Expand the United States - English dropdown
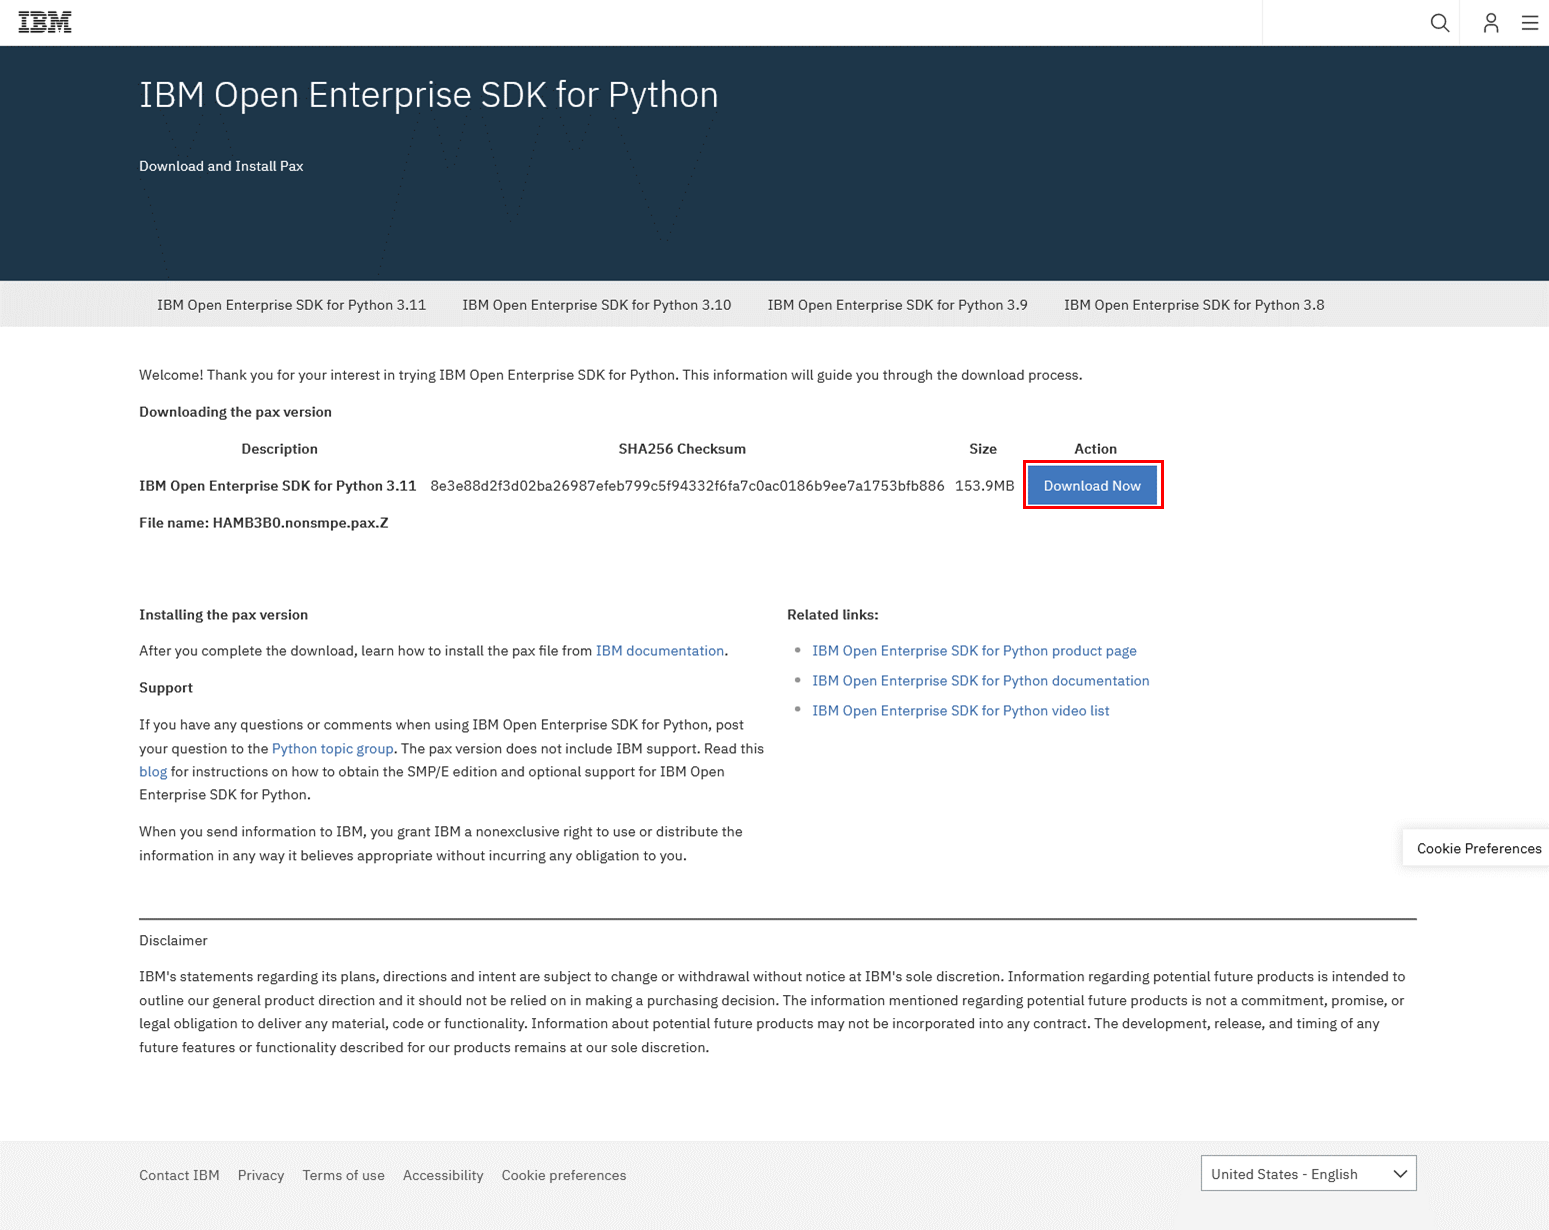The width and height of the screenshot is (1549, 1230). [1308, 1174]
